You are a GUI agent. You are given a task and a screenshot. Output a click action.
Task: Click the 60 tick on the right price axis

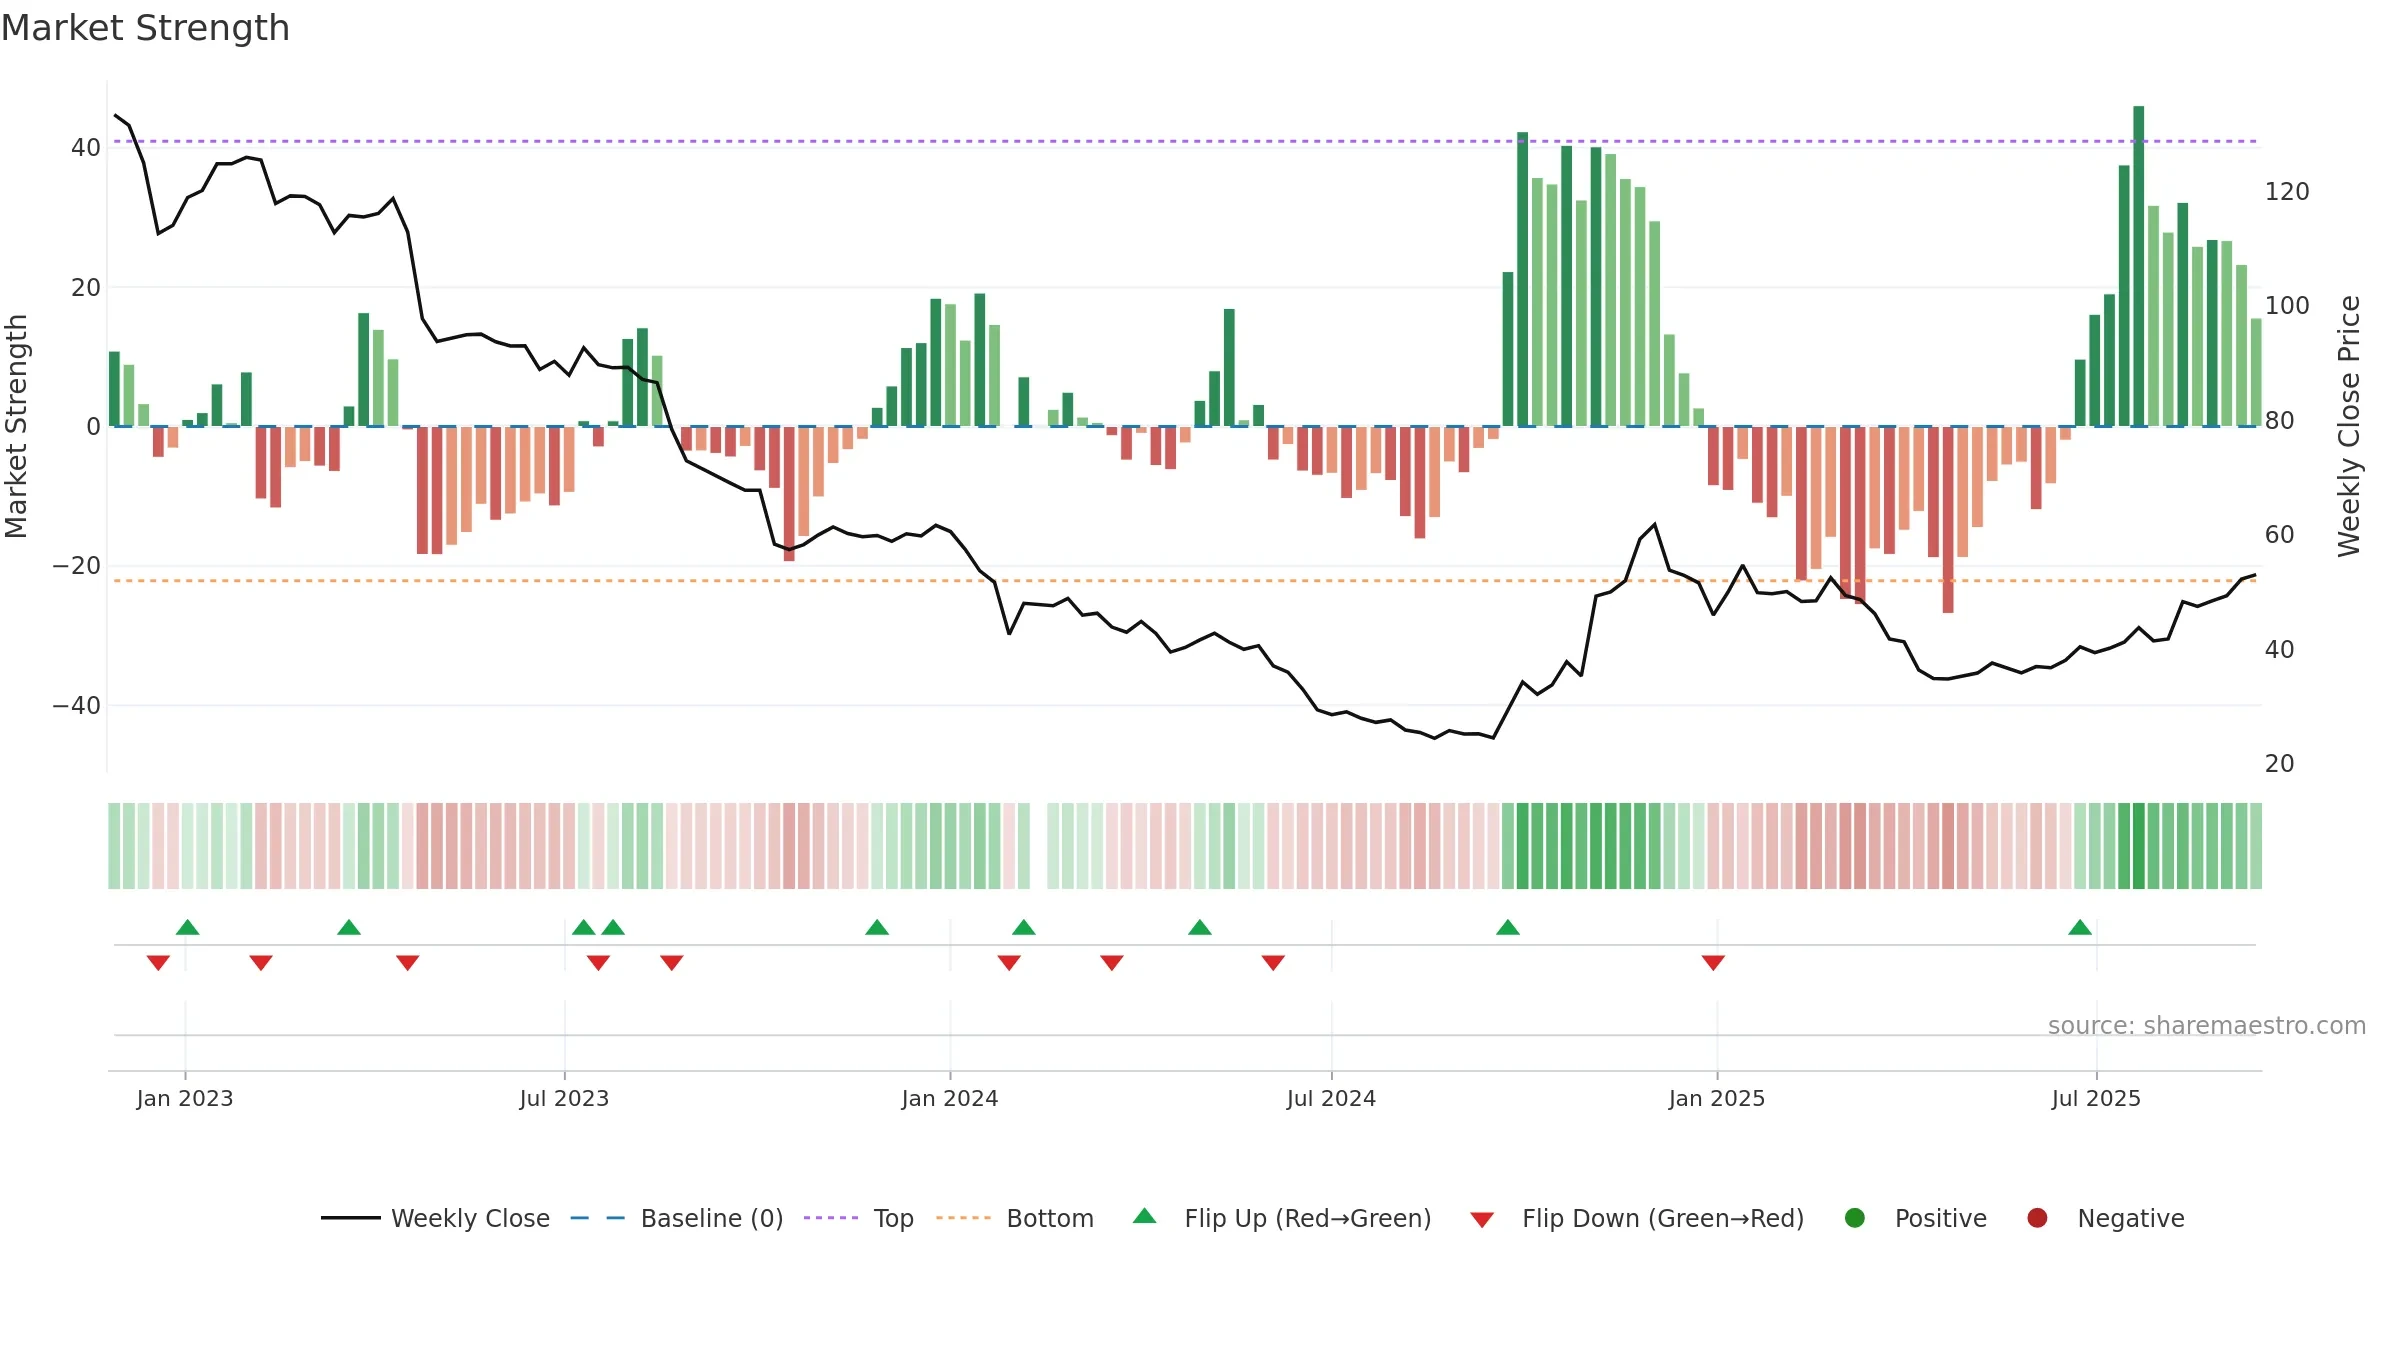2279,534
